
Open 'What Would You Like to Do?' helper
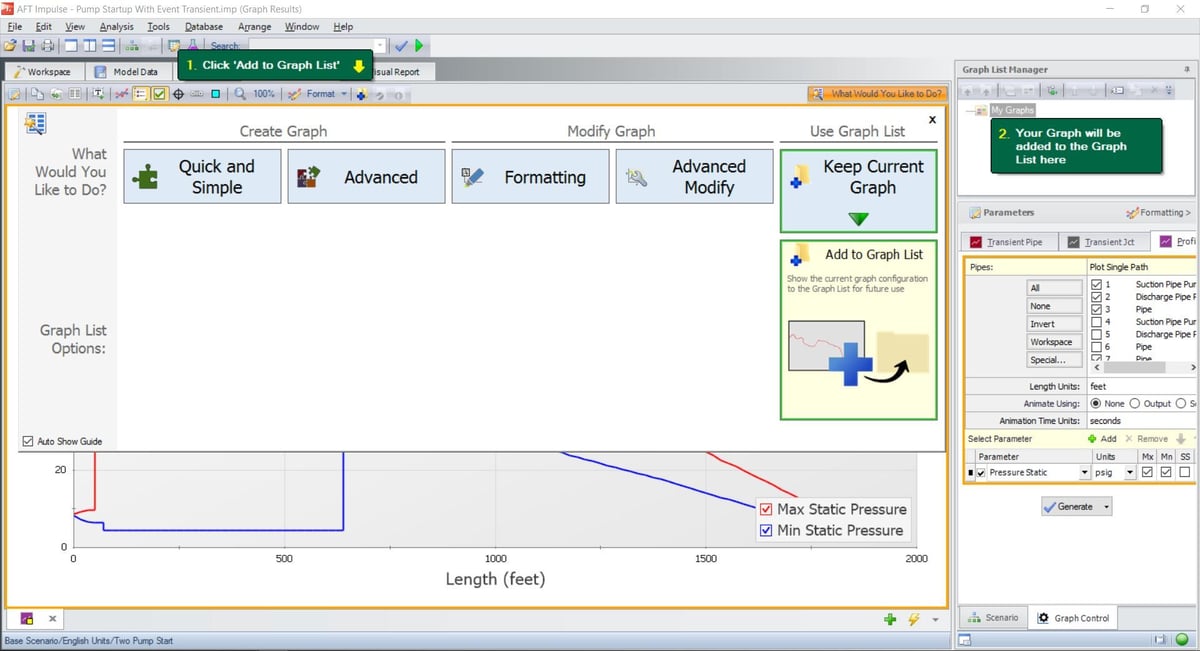pos(876,93)
